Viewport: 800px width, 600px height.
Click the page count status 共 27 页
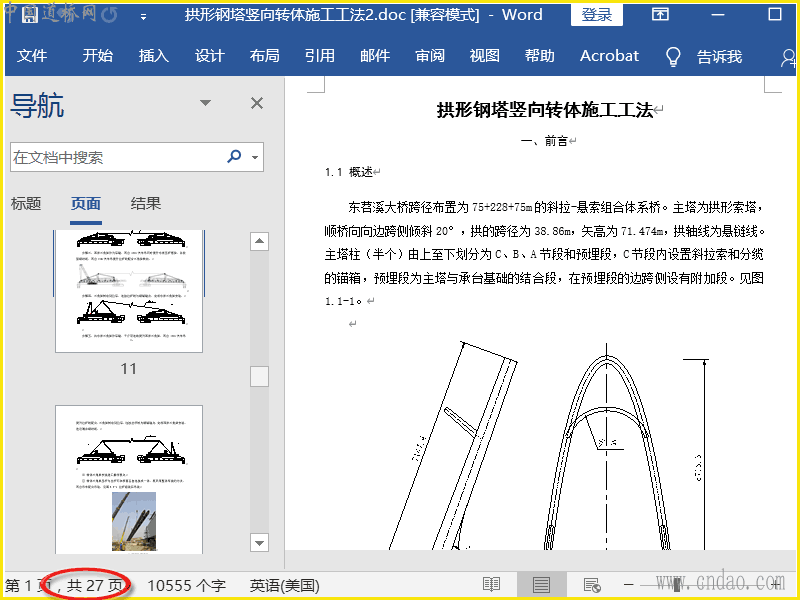95,585
